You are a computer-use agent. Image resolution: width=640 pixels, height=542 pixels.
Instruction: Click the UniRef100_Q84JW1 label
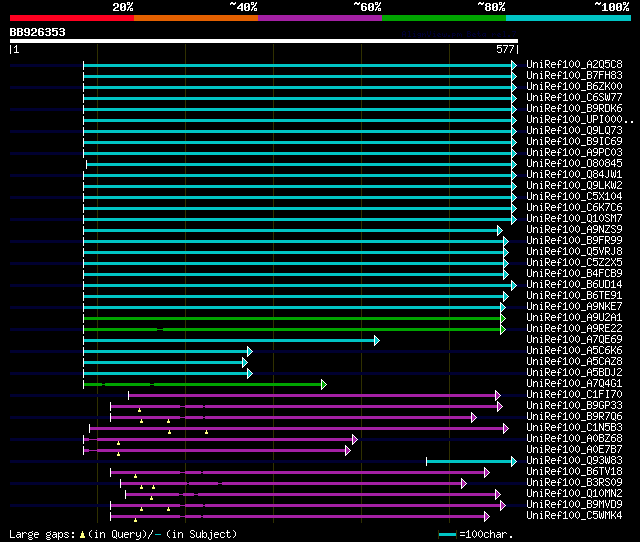[574, 175]
